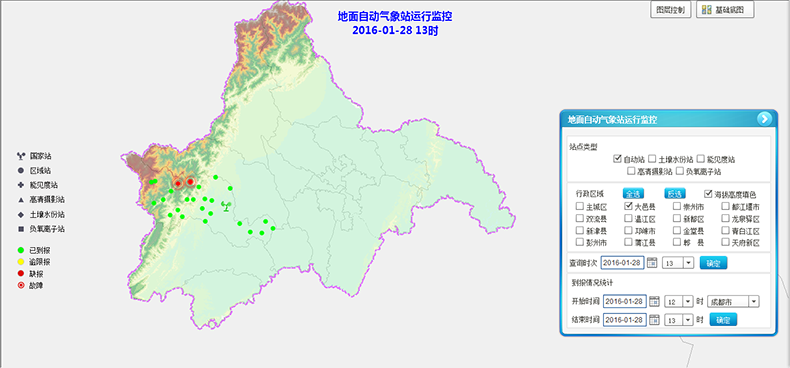
Task: Click 确定 next to the 查询时次 row
Action: (713, 263)
